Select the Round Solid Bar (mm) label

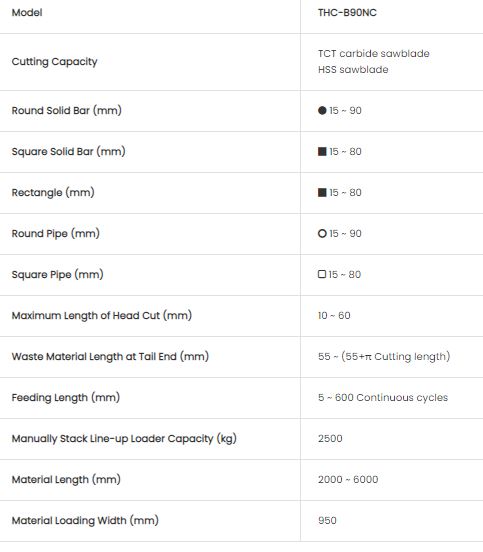67,111
